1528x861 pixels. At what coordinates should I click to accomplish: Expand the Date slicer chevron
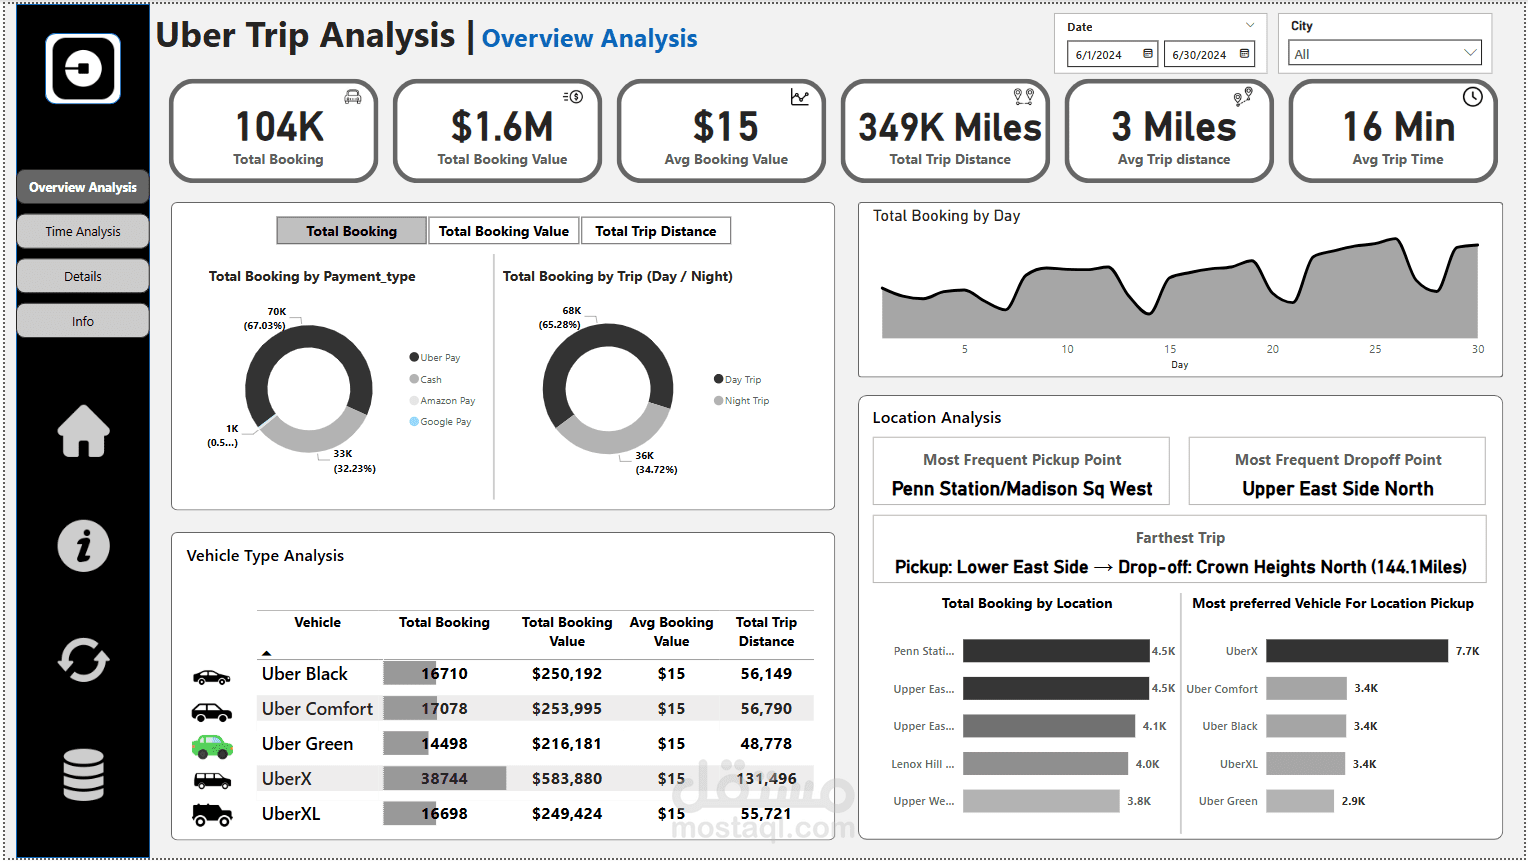[1248, 25]
